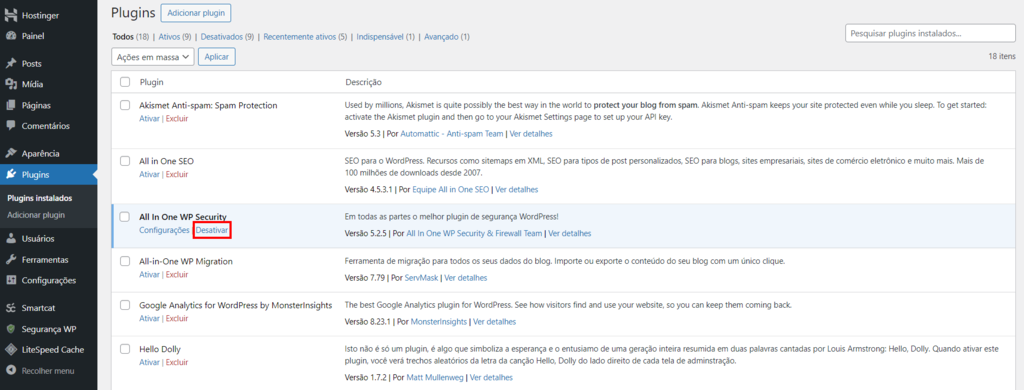
Task: Click the Aparência paintbrush icon
Action: [x=10, y=154]
